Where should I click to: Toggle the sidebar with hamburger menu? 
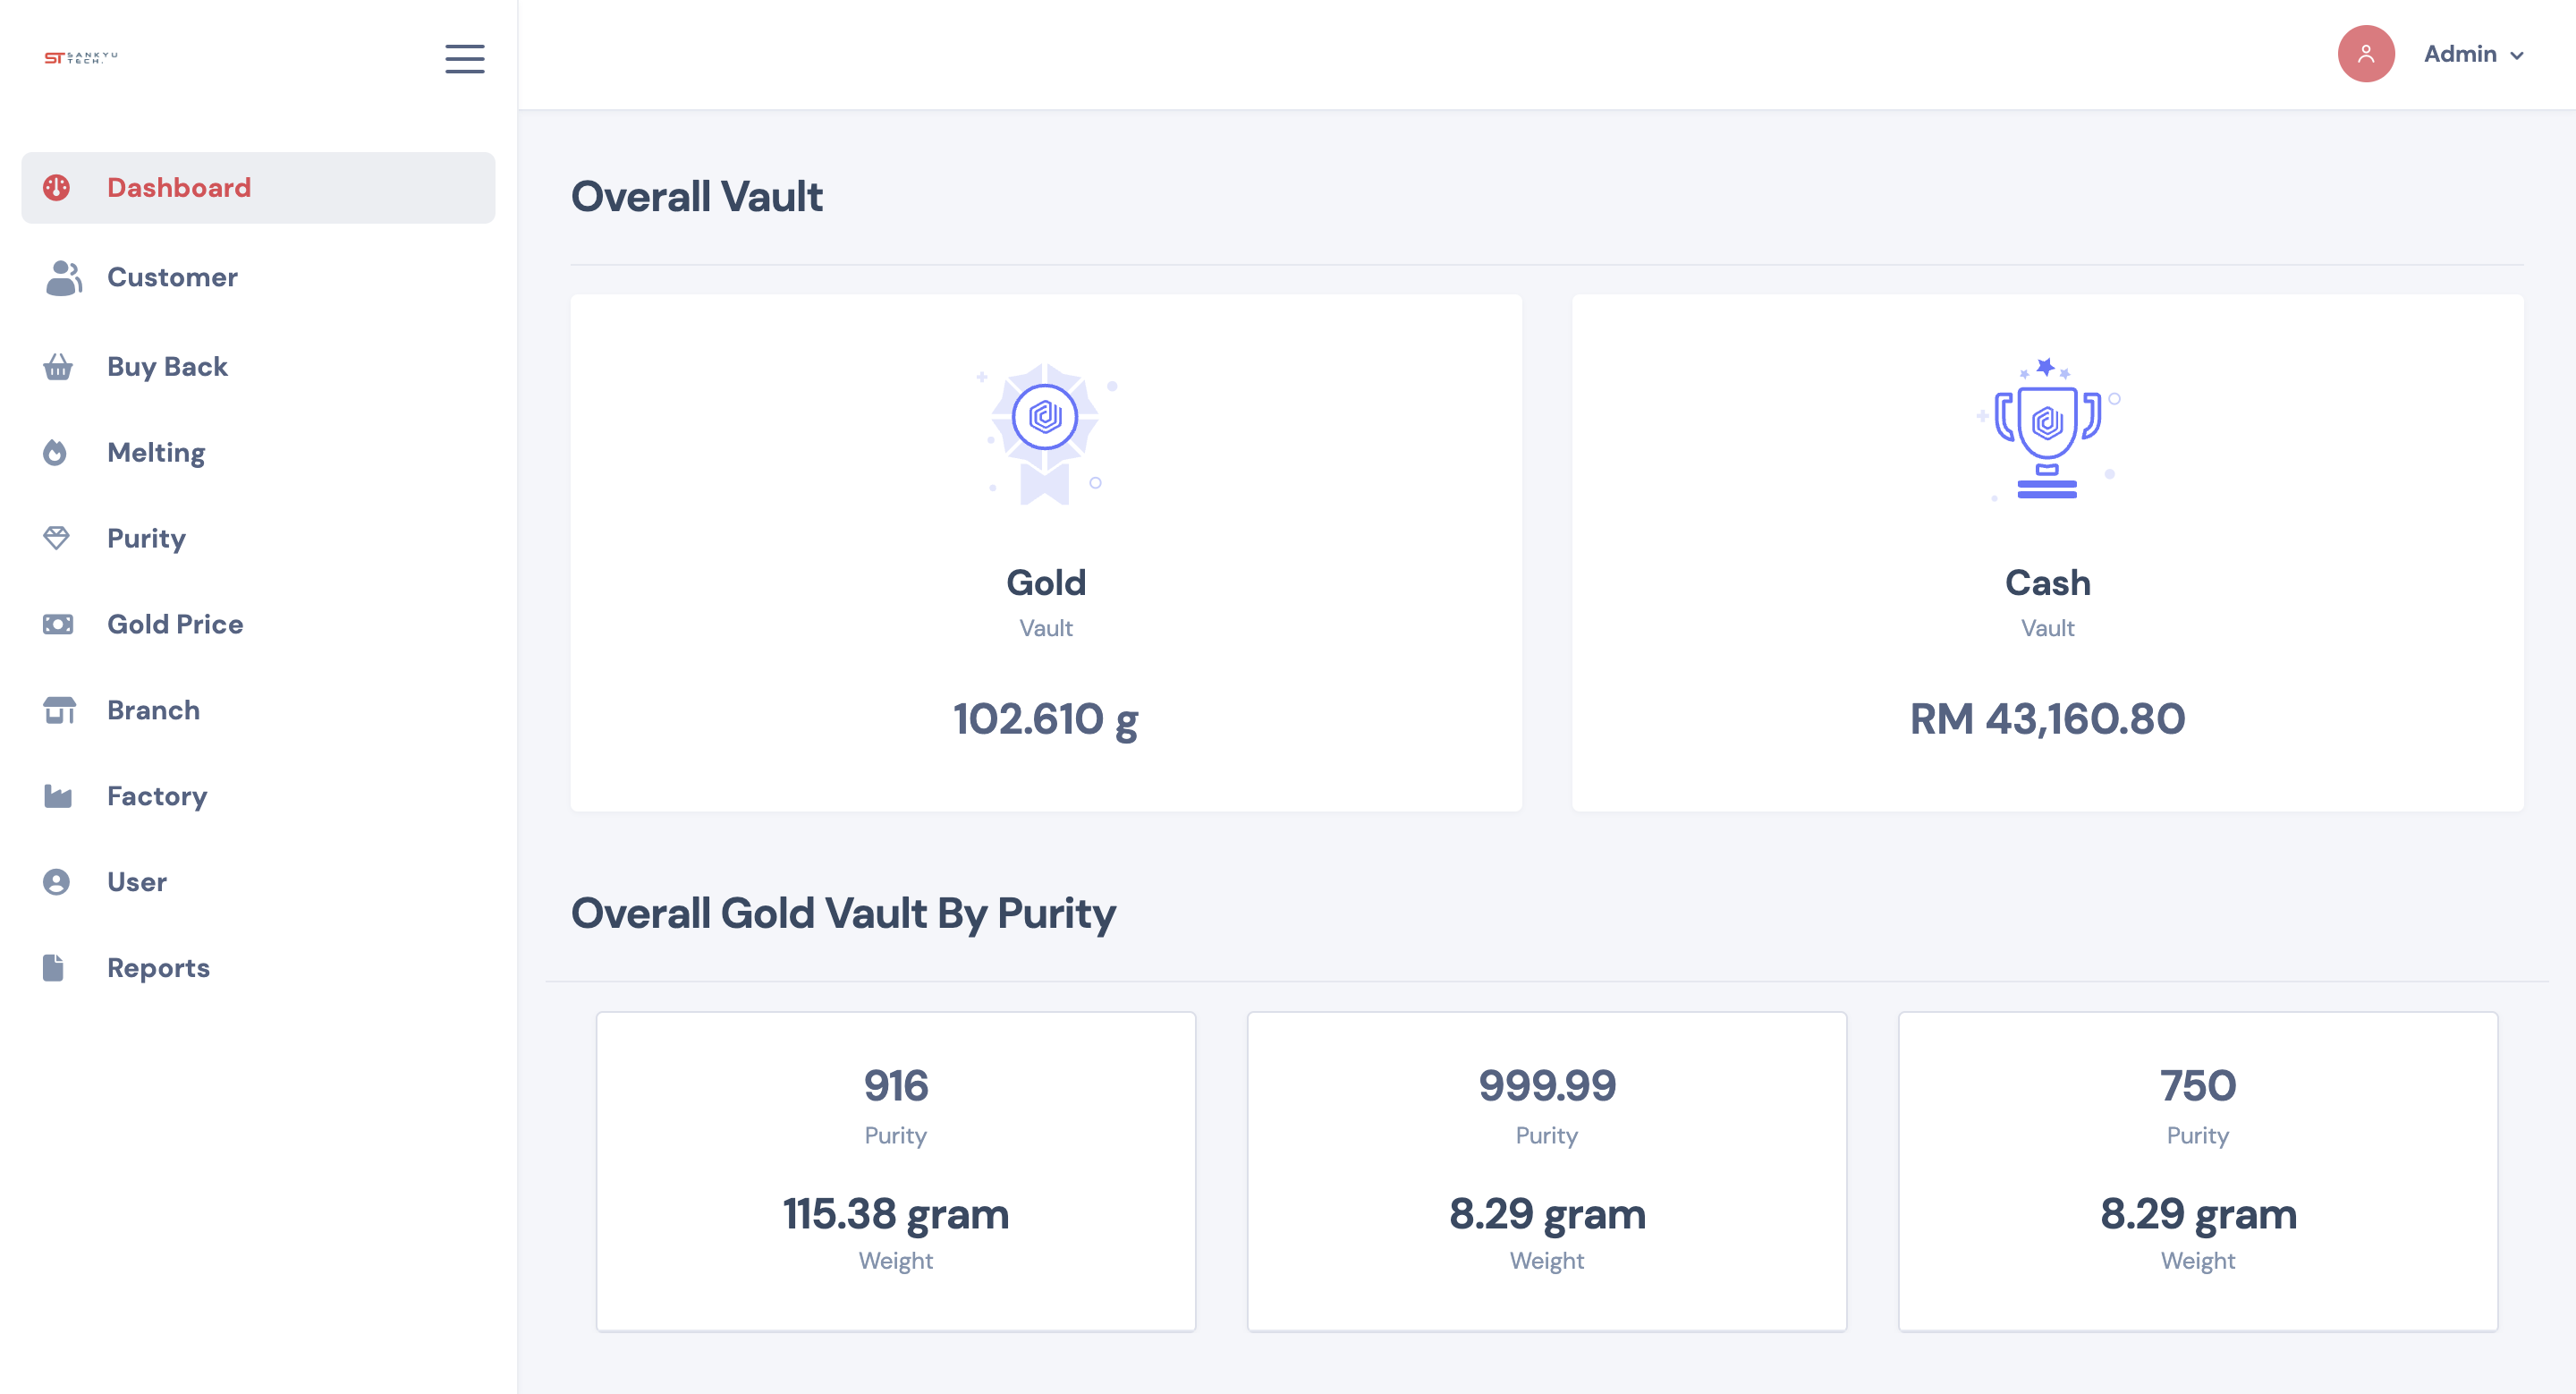[465, 59]
